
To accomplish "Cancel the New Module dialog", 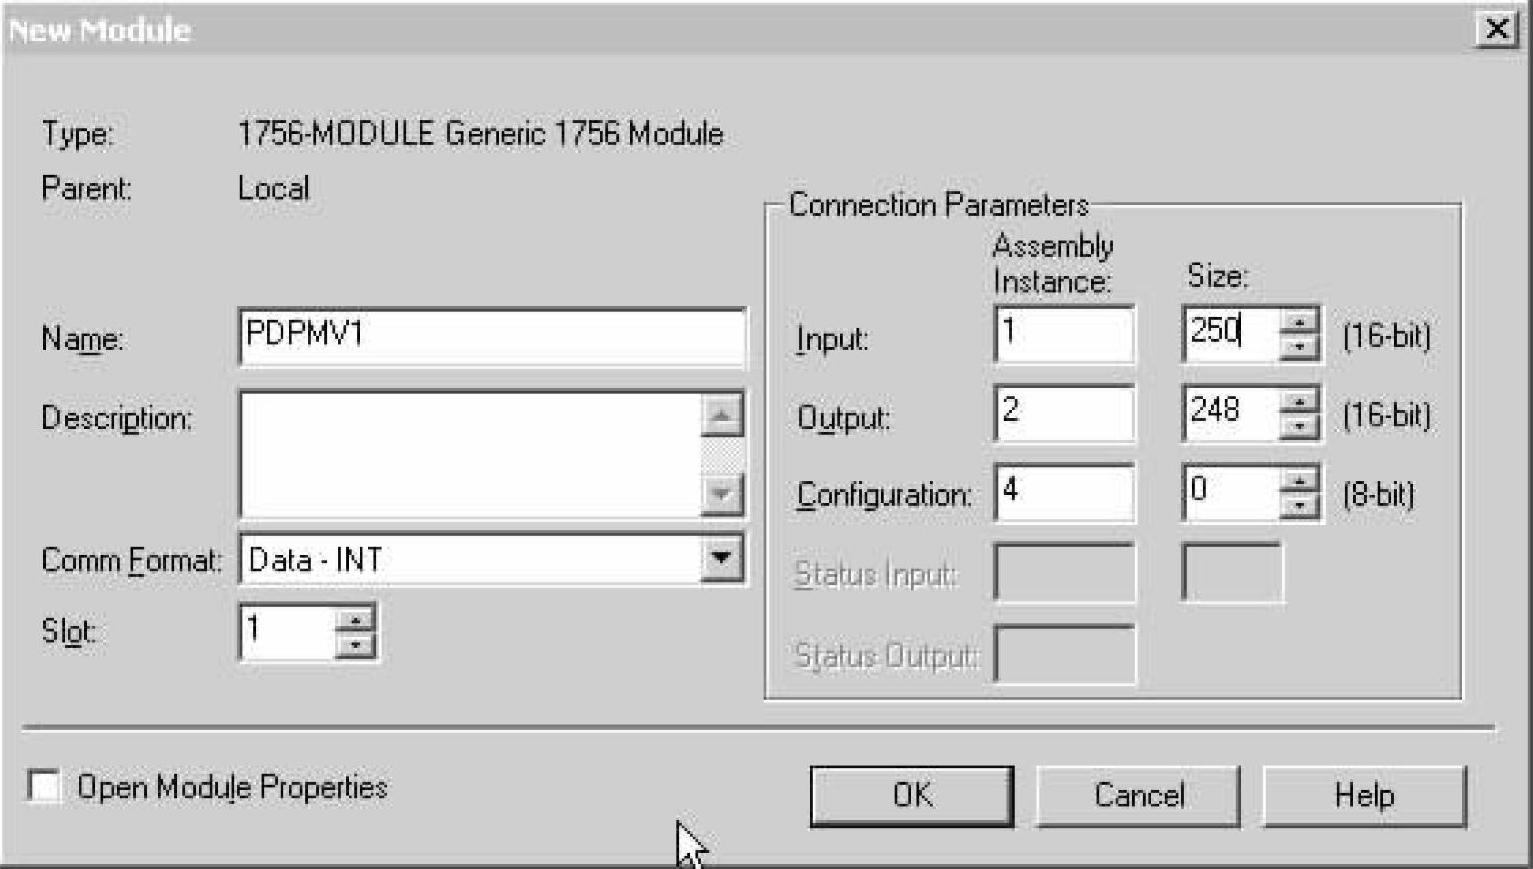I will point(1138,796).
